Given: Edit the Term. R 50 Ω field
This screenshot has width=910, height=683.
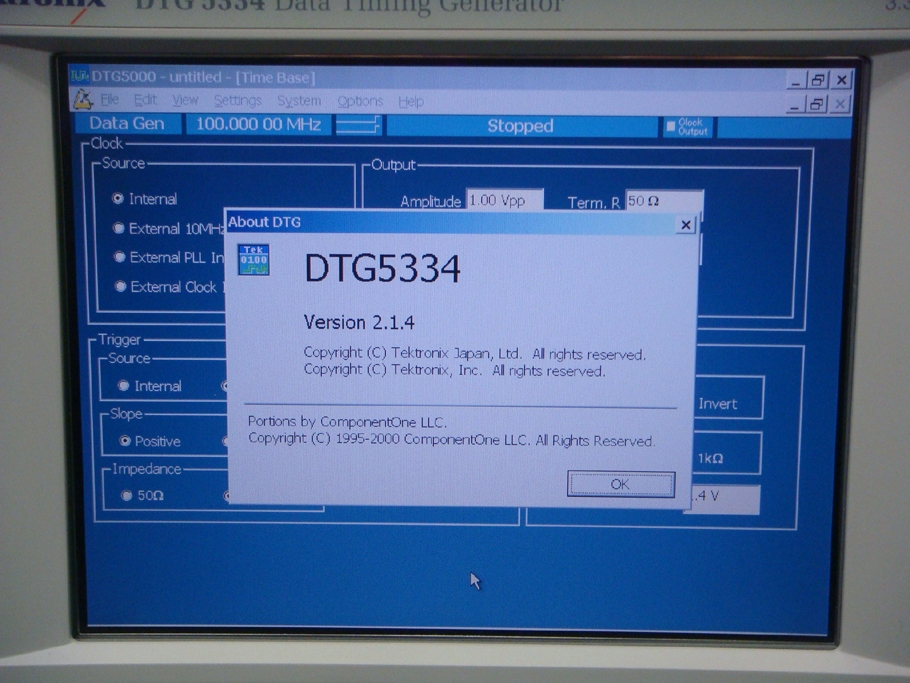Looking at the screenshot, I should [664, 201].
